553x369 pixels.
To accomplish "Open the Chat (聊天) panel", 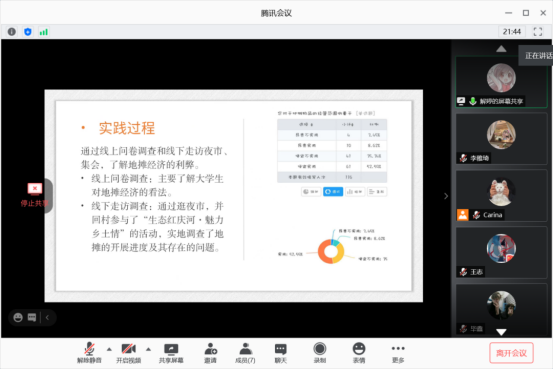I will click(x=281, y=353).
